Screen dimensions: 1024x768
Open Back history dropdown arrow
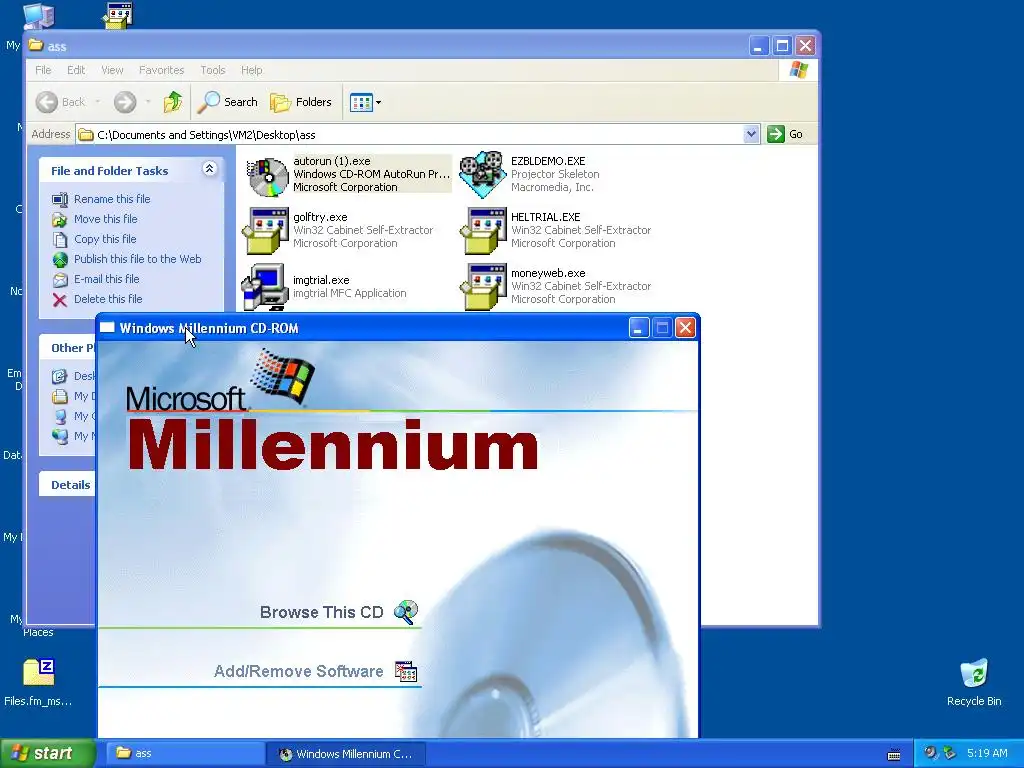point(98,102)
